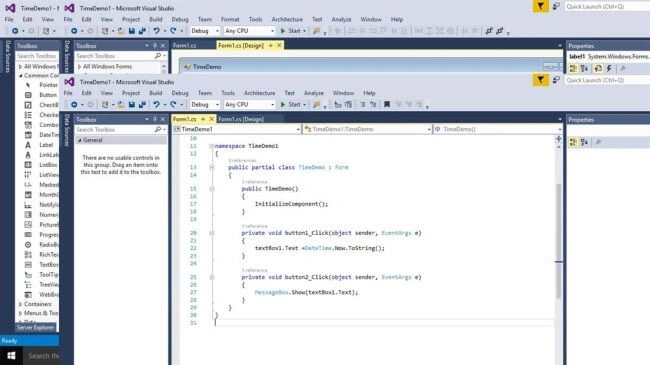Viewport: 650px width, 365px height.
Task: Open Server Explorer tab at bottom left
Action: 35,327
